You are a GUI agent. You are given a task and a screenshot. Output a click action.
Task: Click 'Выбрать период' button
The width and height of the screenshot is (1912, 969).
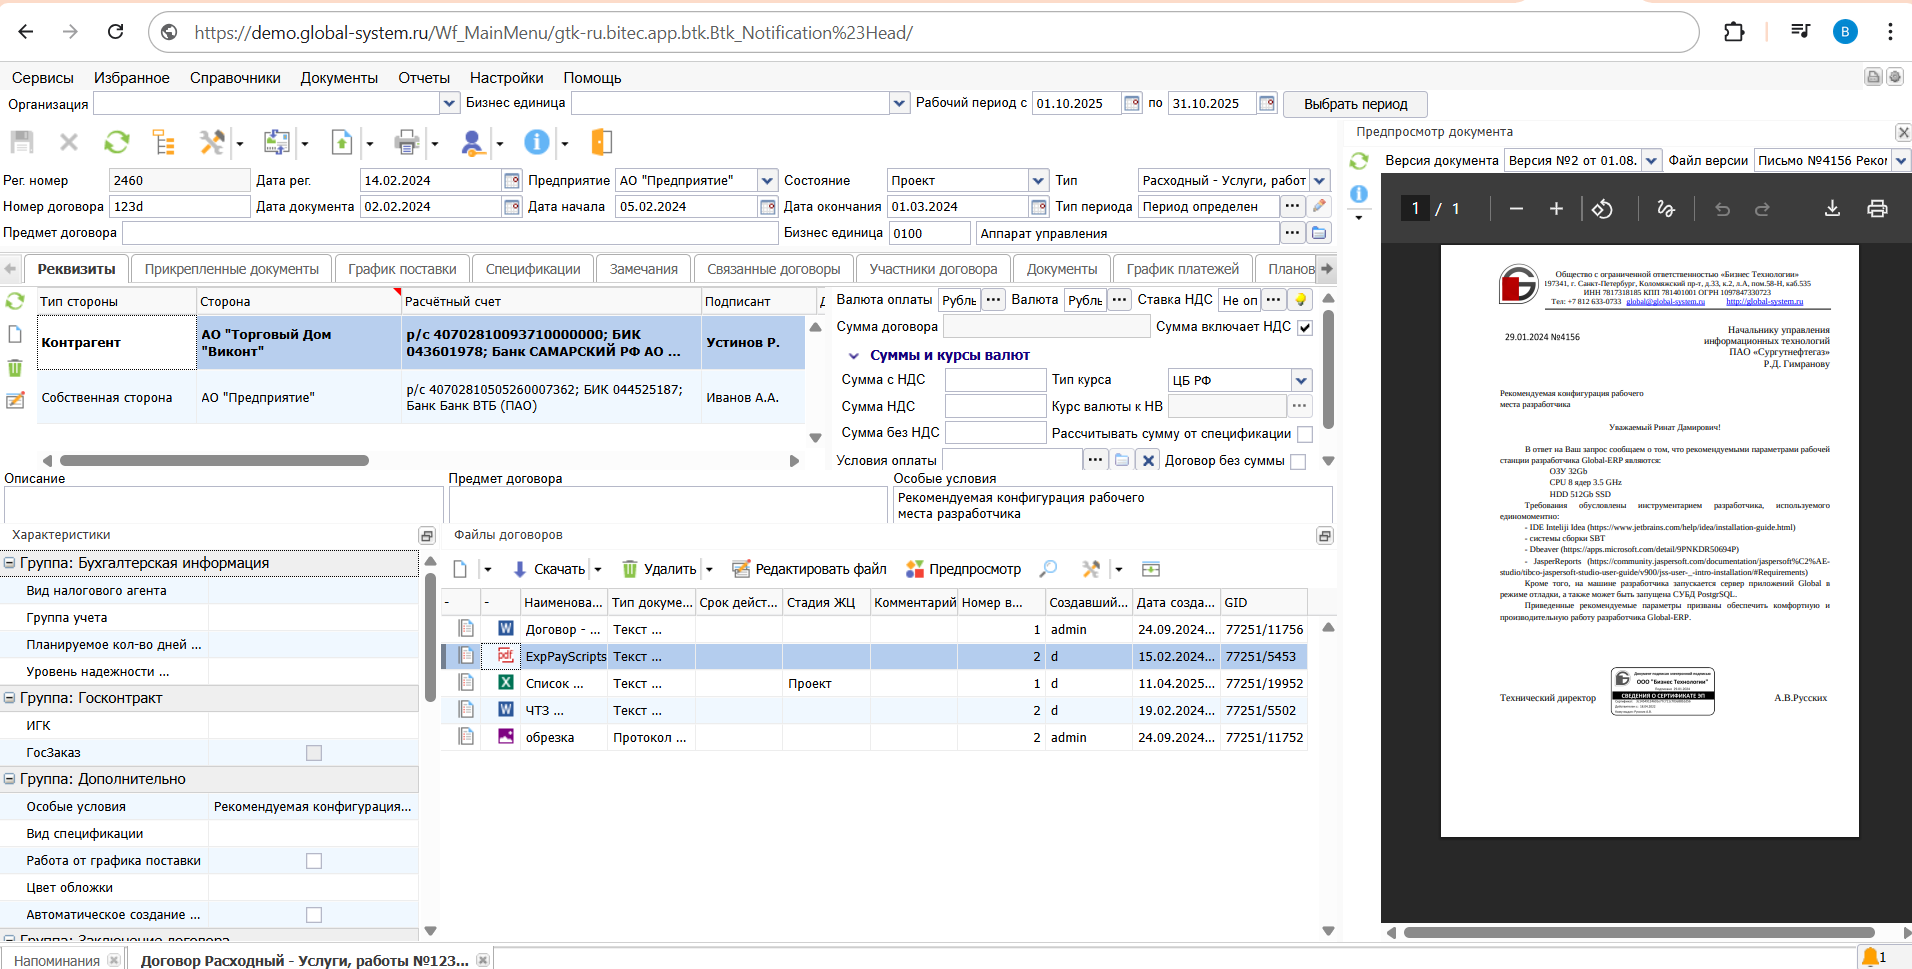pos(1354,104)
